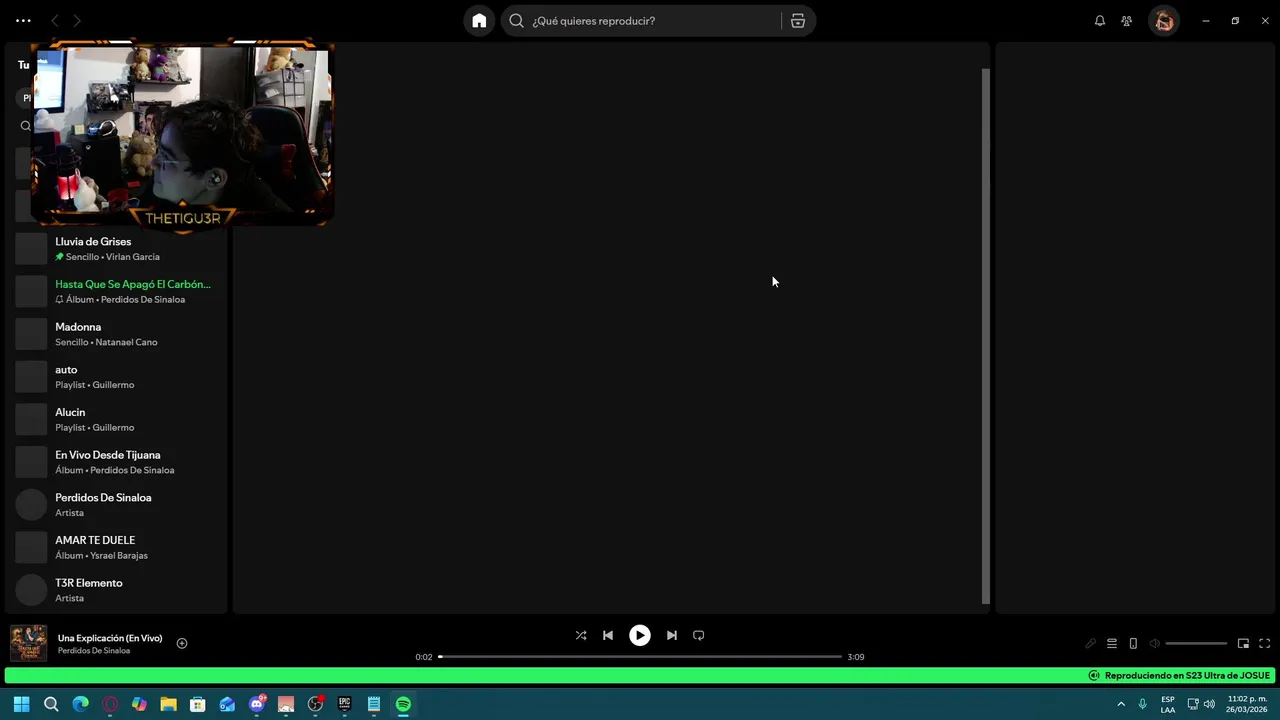The image size is (1280, 720).
Task: Mute the Spotify volume speaker icon
Action: (x=1155, y=644)
